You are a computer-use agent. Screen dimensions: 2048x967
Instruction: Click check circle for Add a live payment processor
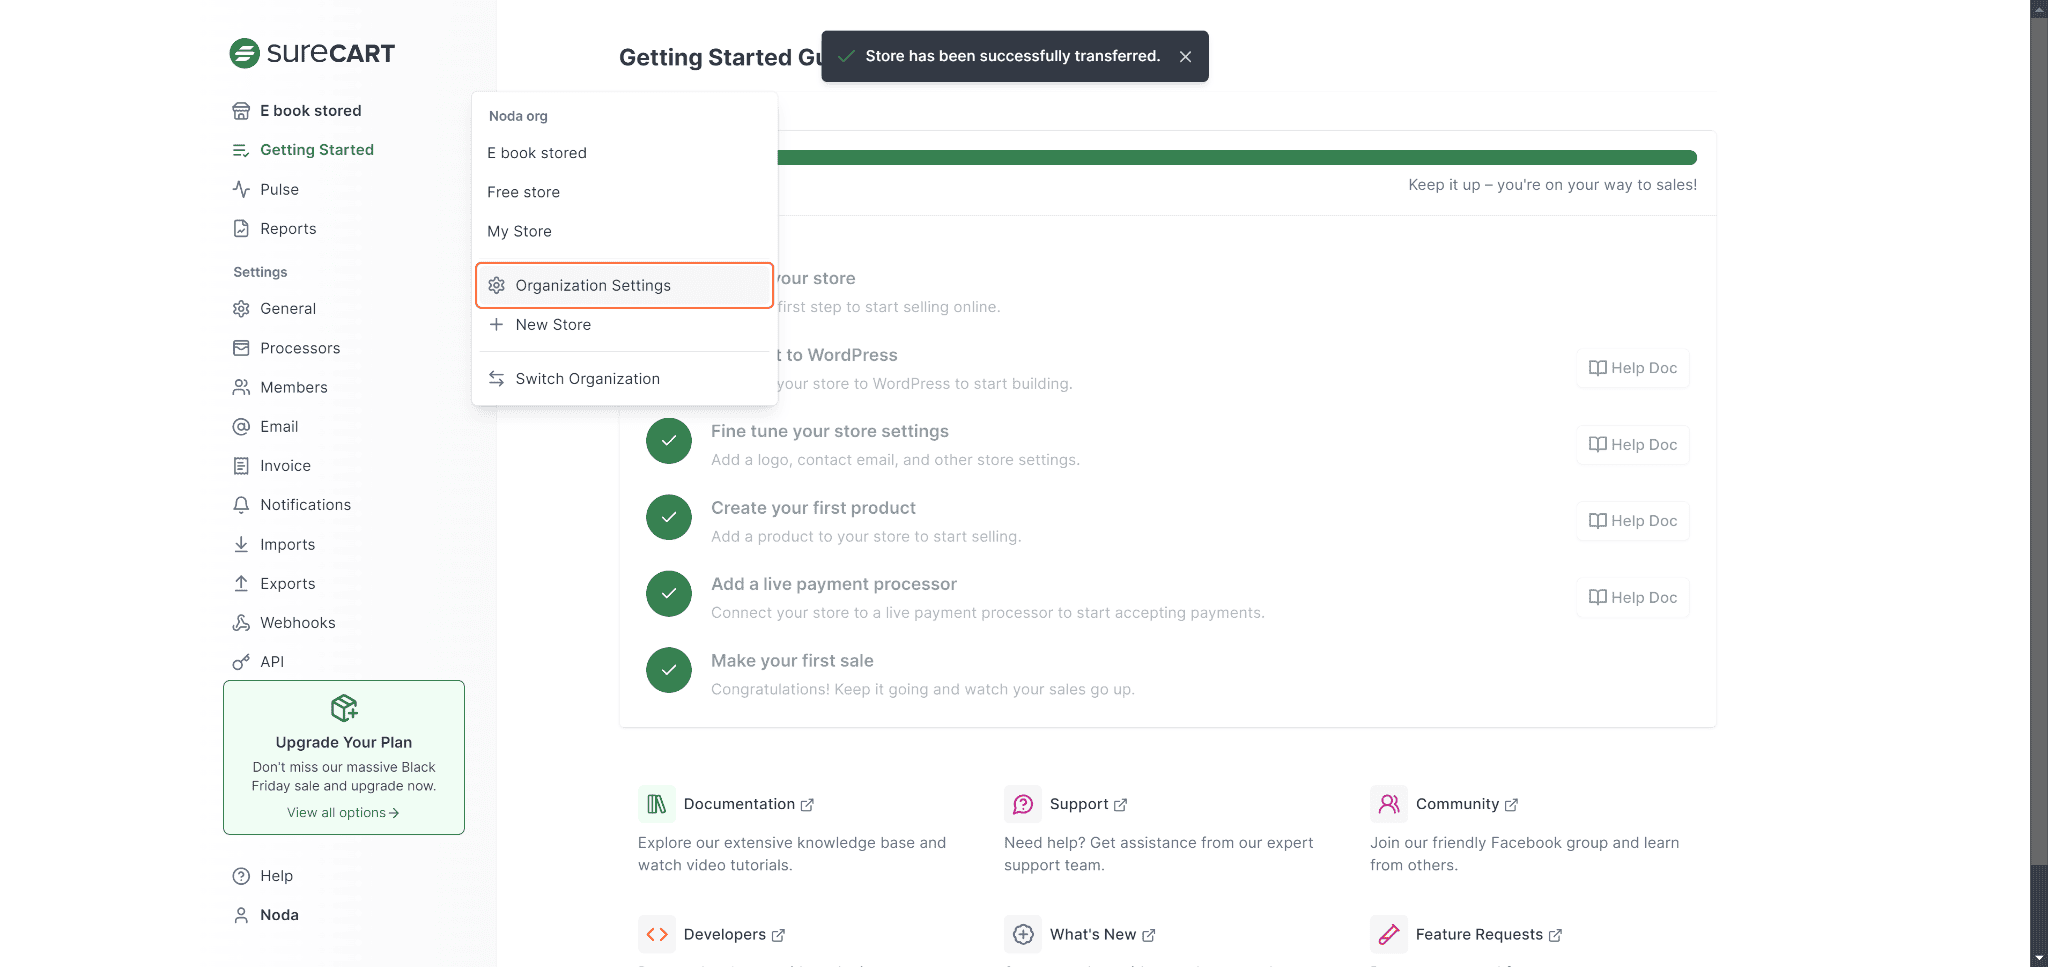click(668, 594)
